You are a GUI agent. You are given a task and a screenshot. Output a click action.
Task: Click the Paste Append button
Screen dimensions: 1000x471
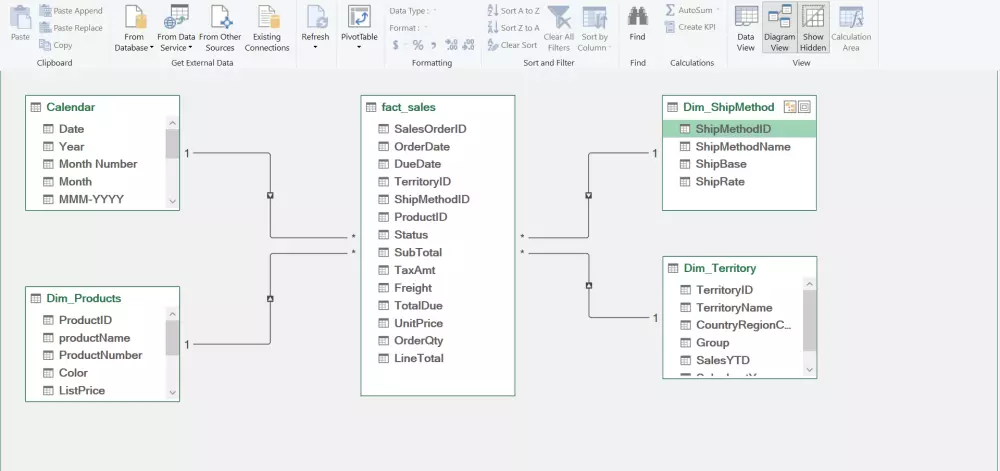tap(70, 11)
